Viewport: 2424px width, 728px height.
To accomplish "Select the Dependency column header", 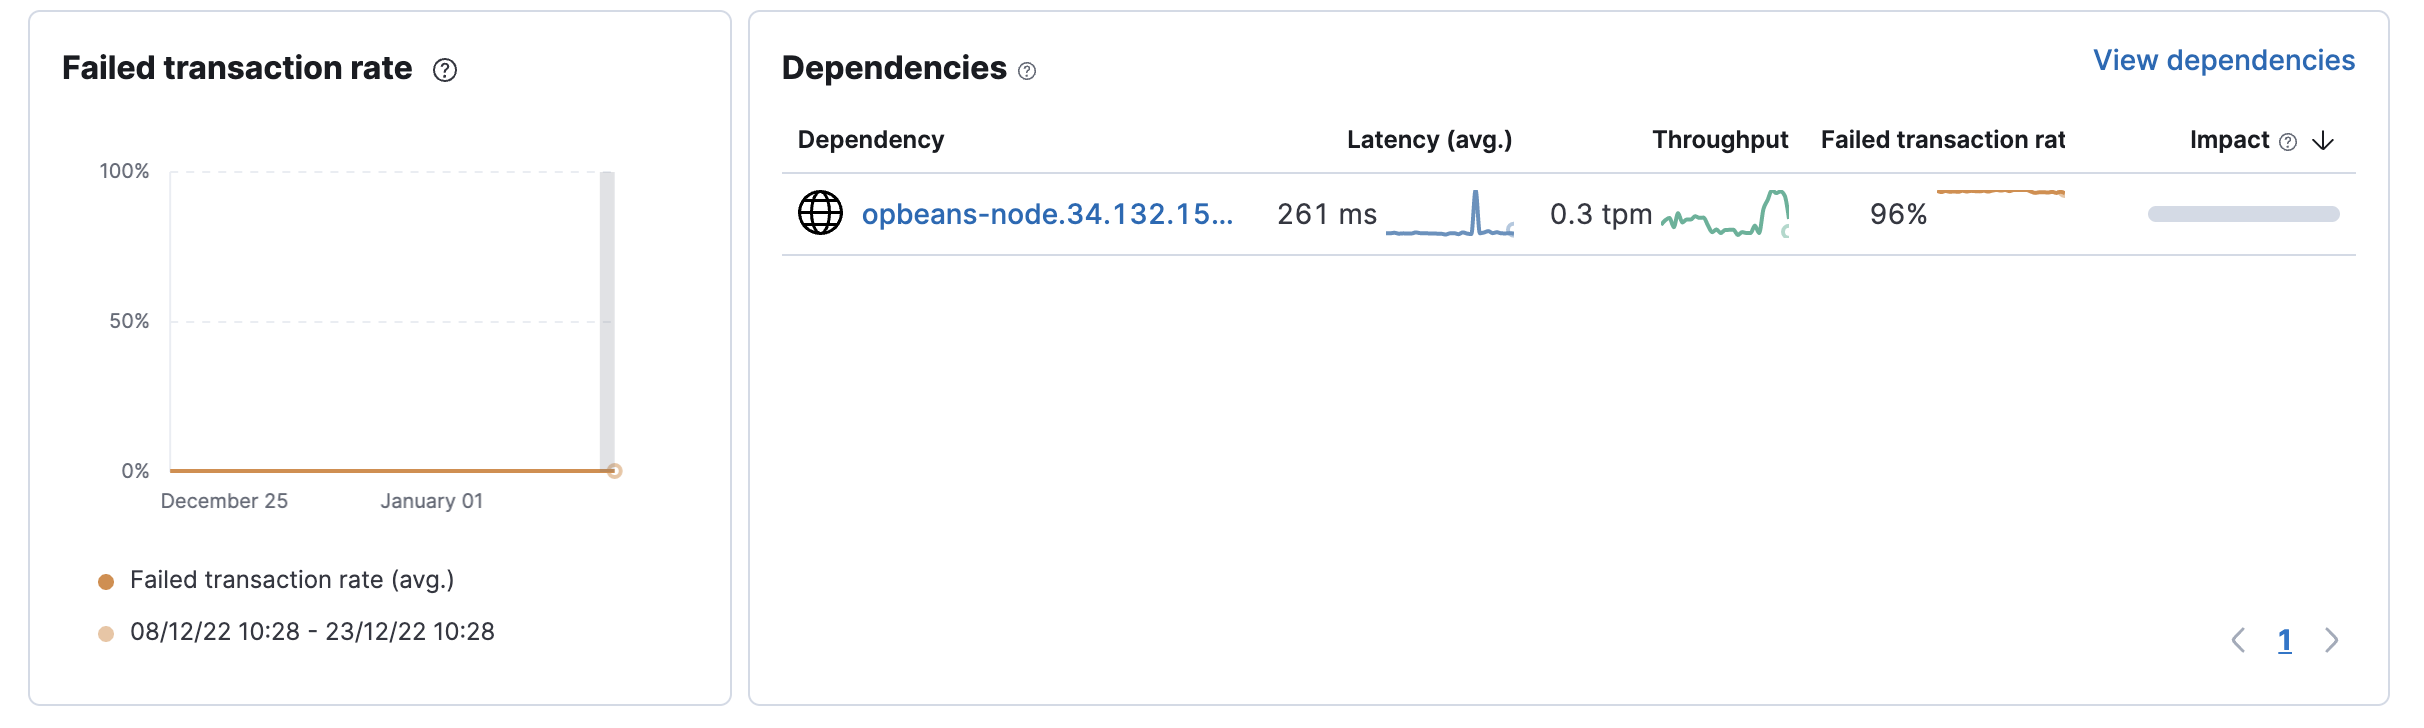I will pos(870,140).
